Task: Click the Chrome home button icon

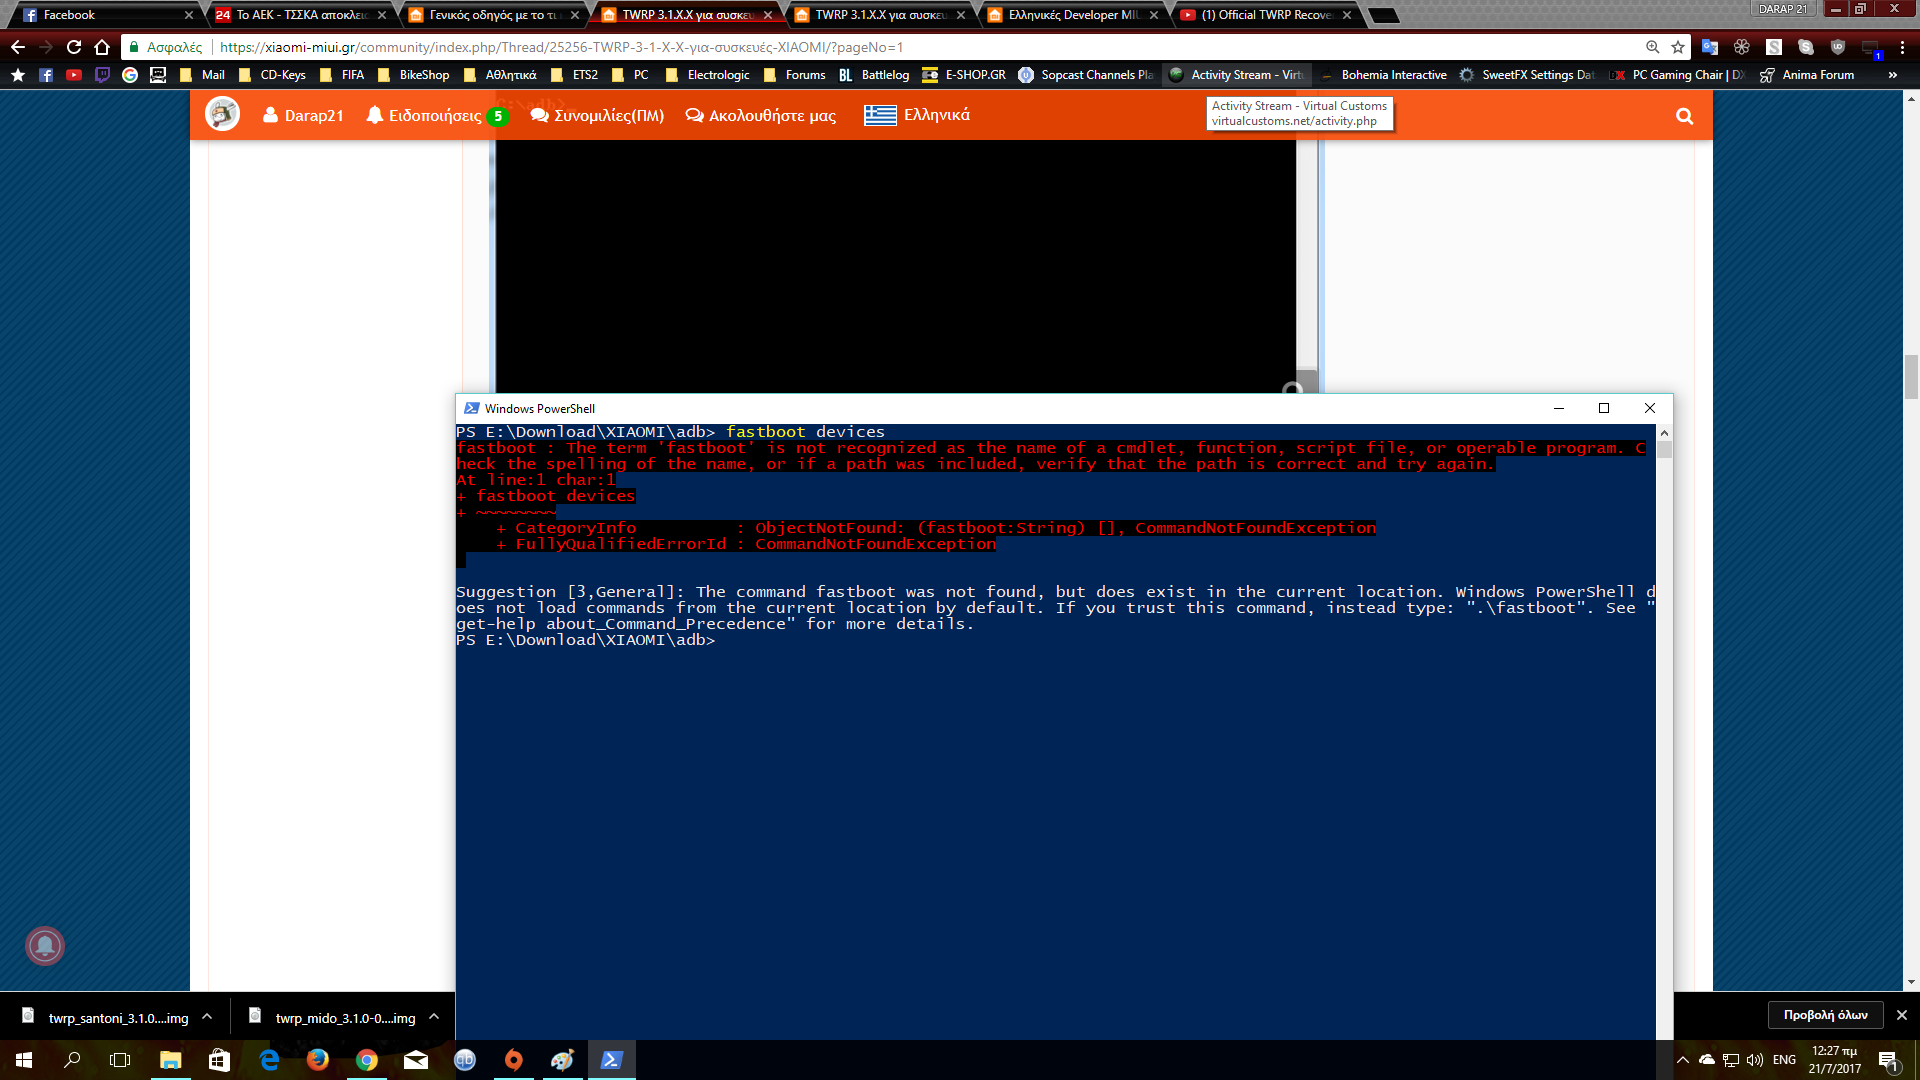Action: (102, 47)
